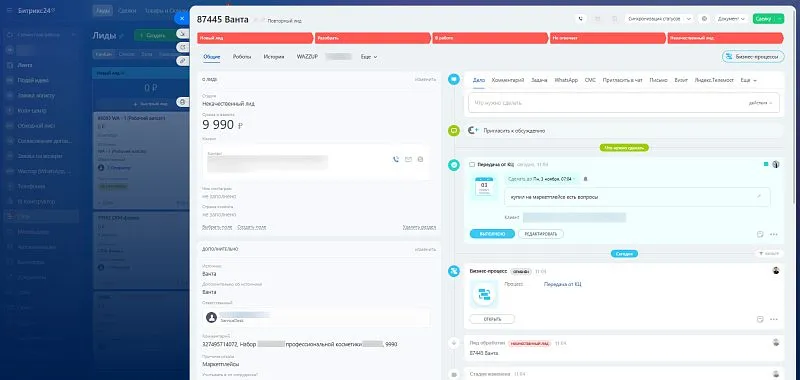This screenshot has width=800, height=380.
Task: Select the Яндекс.Телемост timeline tab
Action: point(714,81)
